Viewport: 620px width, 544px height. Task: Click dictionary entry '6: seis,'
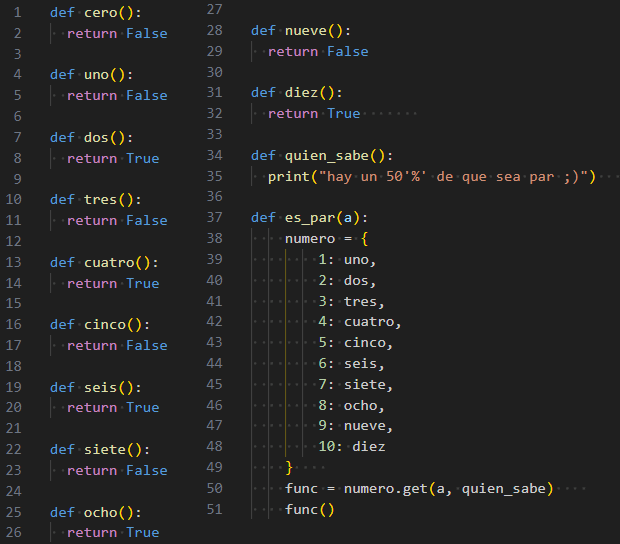[x=352, y=364]
